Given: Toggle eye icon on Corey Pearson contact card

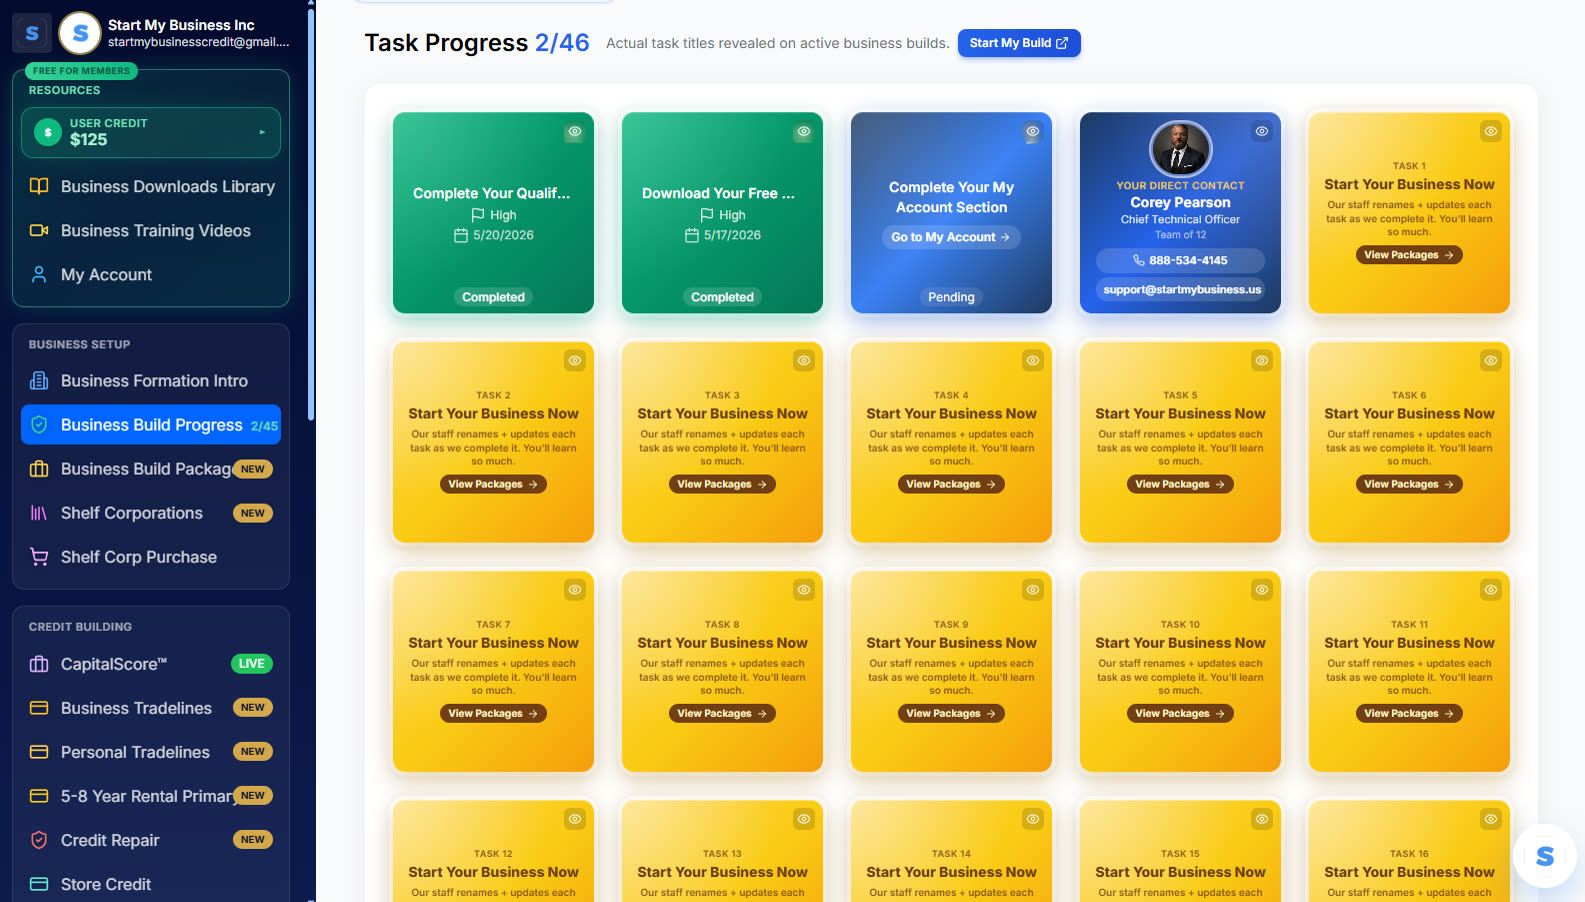Looking at the screenshot, I should coord(1262,132).
